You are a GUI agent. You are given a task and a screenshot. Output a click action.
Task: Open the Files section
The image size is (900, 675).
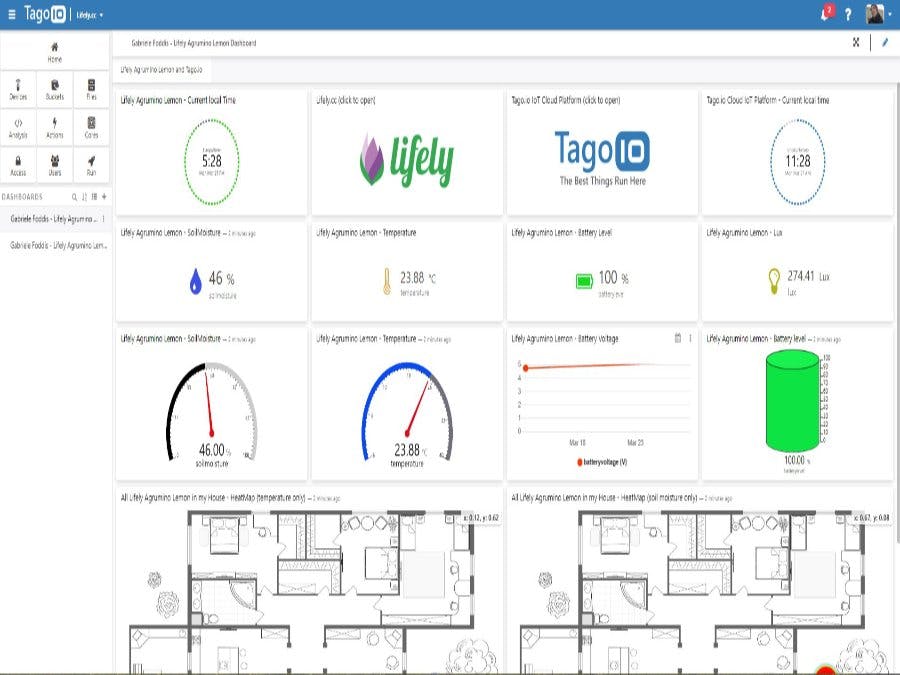(x=91, y=90)
